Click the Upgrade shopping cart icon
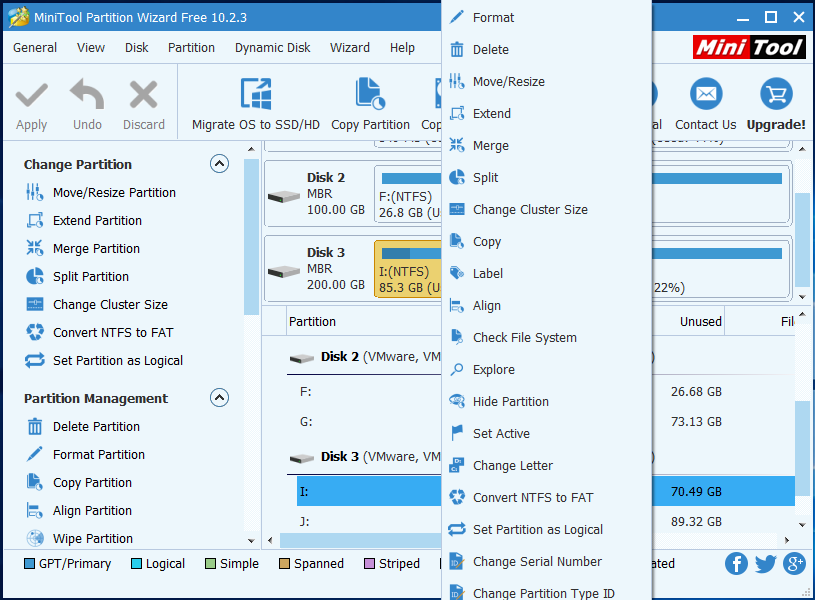Viewport: 815px width, 600px height. click(776, 94)
